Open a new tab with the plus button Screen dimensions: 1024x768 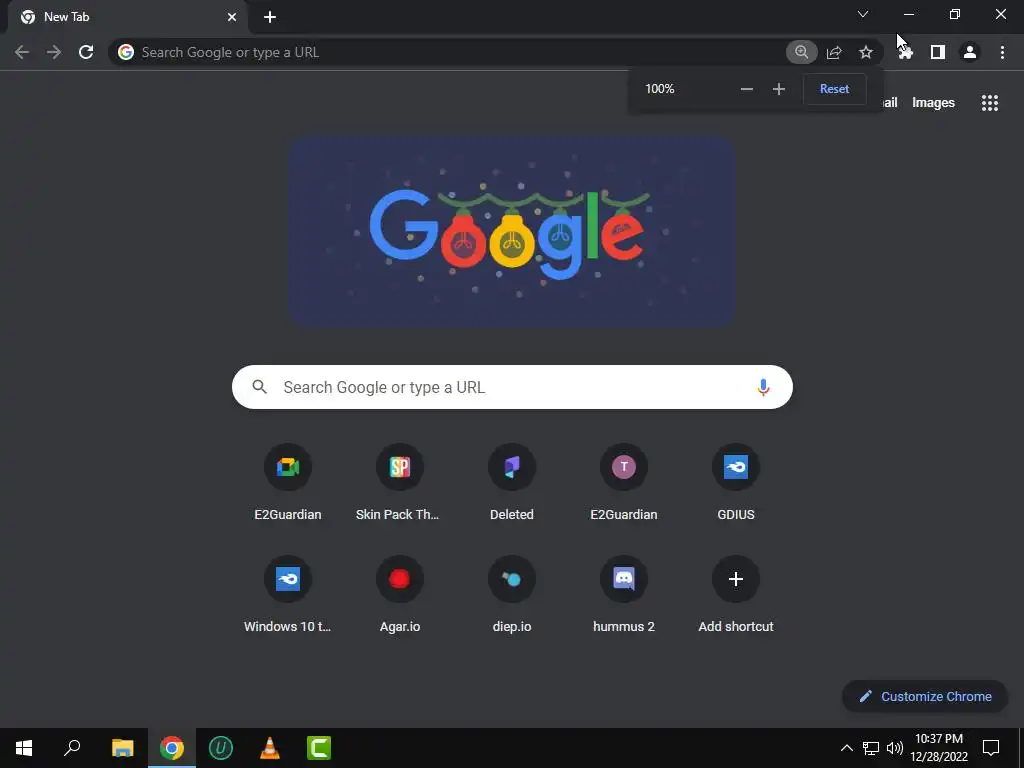(270, 17)
